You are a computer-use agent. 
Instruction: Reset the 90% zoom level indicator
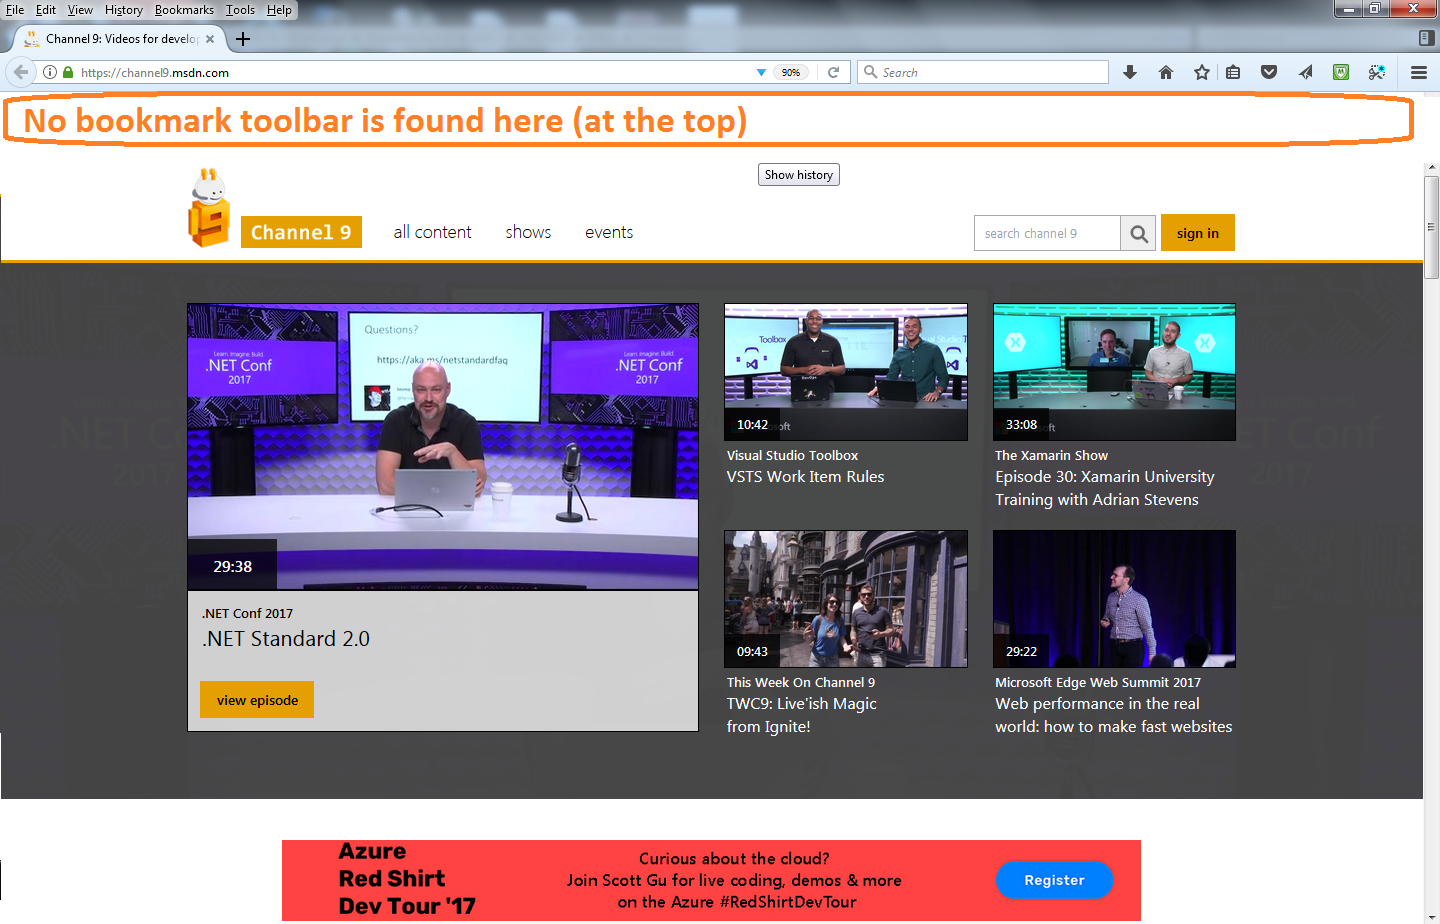pyautogui.click(x=791, y=72)
